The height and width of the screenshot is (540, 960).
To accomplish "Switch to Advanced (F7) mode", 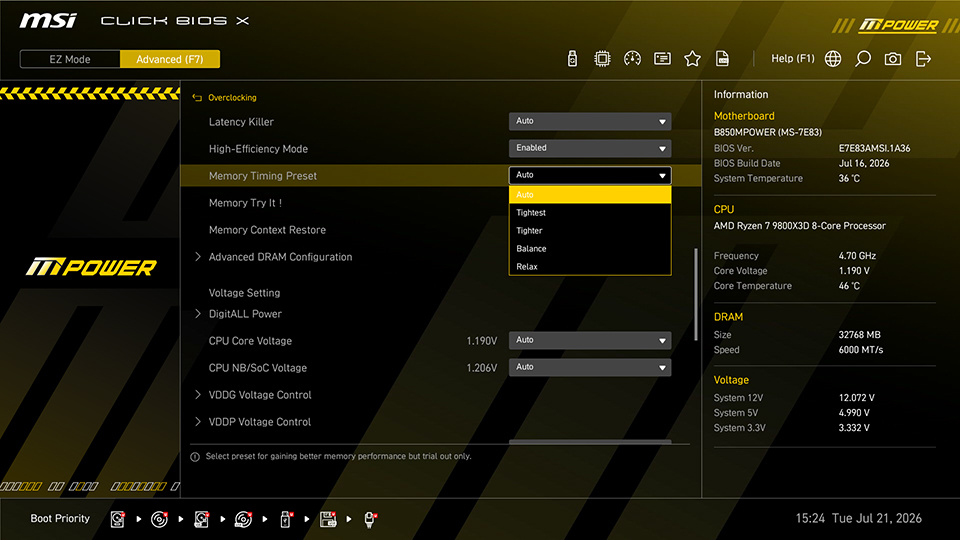I will click(170, 59).
